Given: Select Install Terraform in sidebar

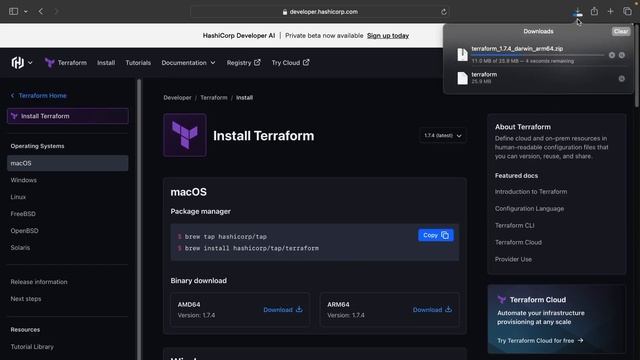Looking at the screenshot, I should (x=68, y=116).
